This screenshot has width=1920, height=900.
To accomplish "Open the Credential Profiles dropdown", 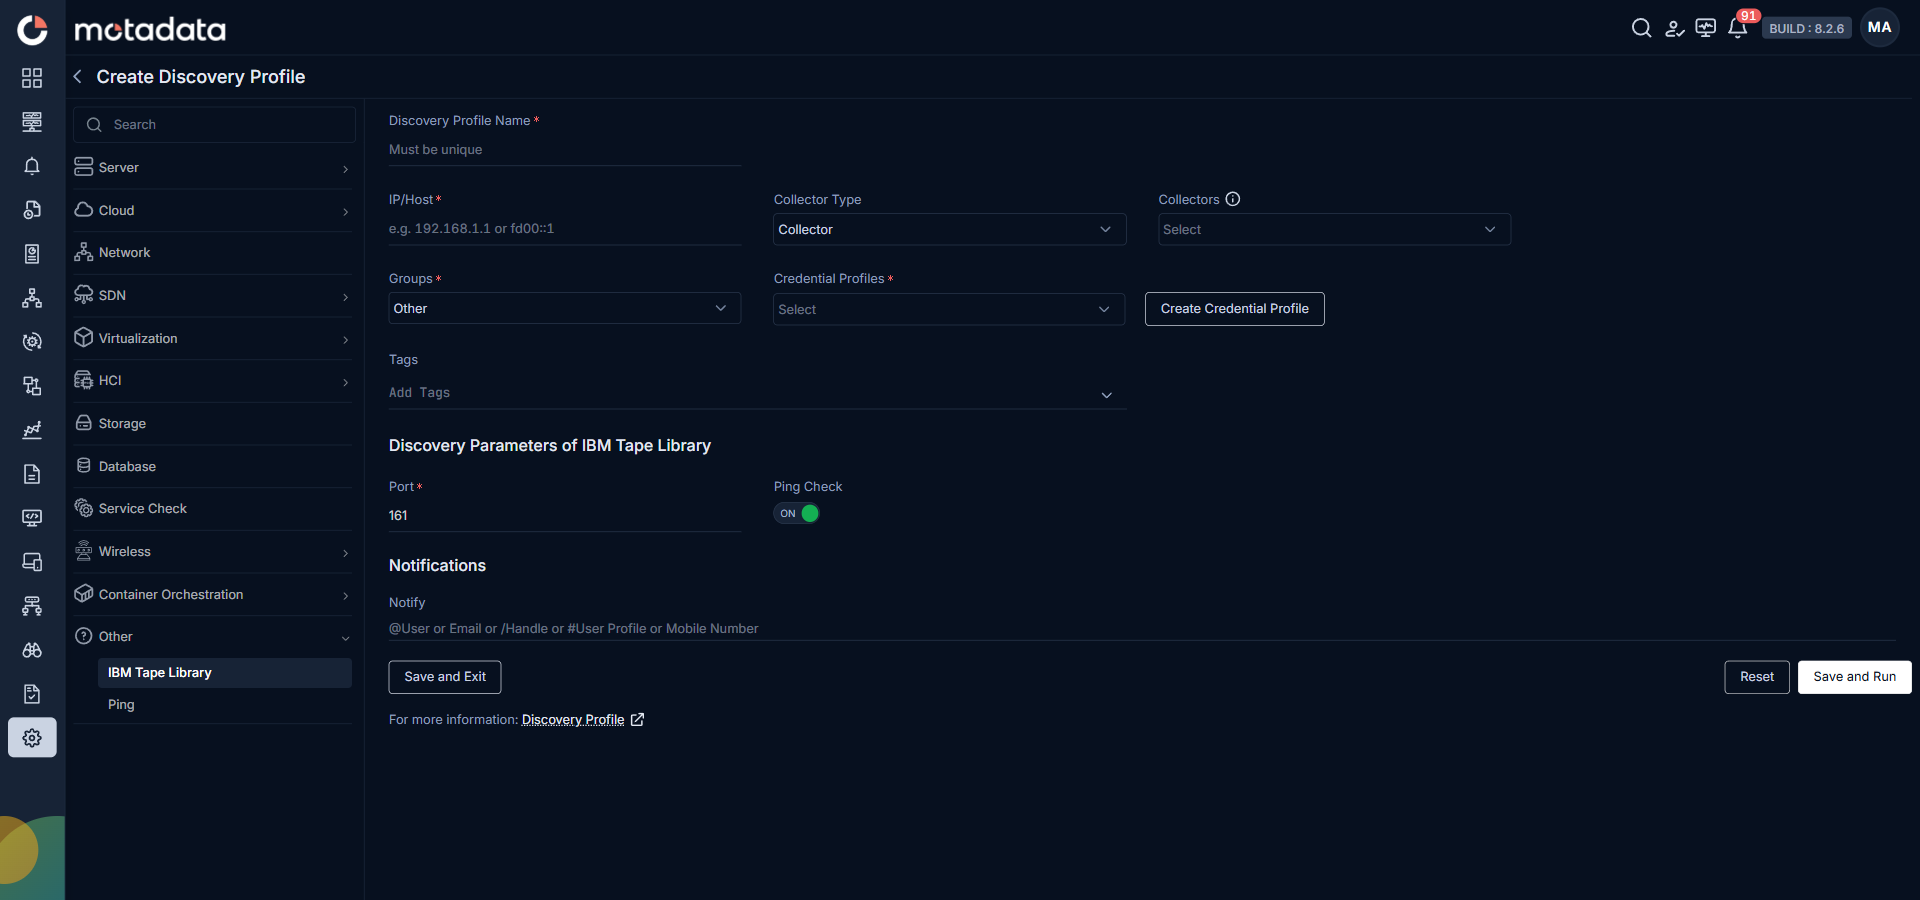I will pos(949,309).
